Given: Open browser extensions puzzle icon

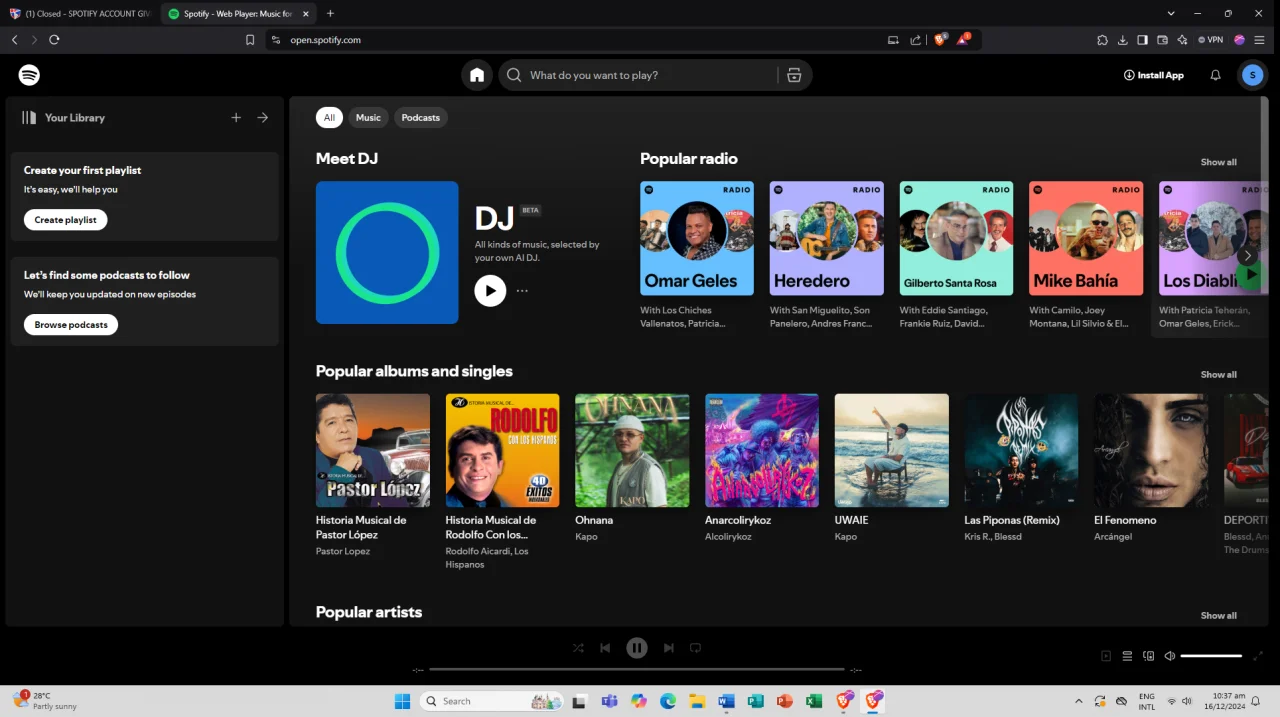Looking at the screenshot, I should (x=1102, y=40).
